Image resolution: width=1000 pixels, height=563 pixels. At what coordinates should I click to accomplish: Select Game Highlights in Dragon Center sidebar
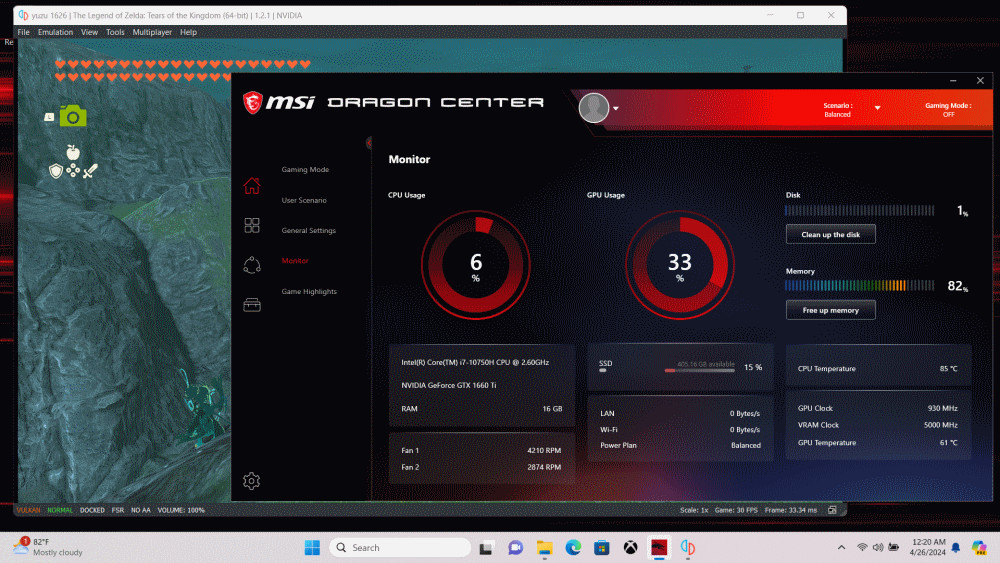point(309,291)
